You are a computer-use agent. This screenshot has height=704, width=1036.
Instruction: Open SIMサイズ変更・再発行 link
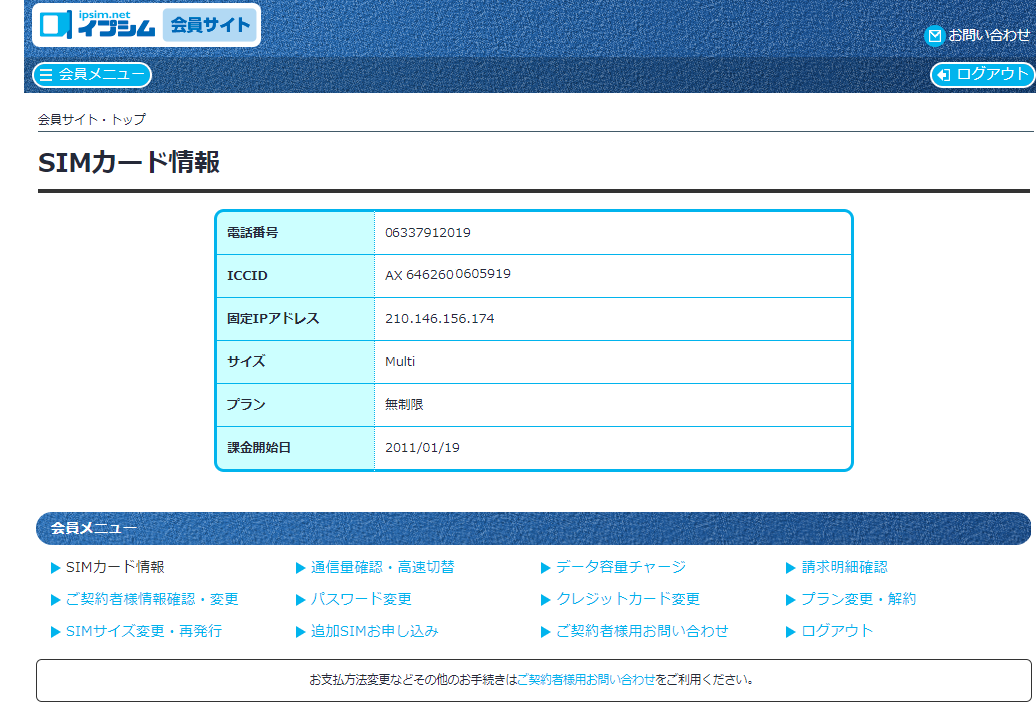pos(143,631)
